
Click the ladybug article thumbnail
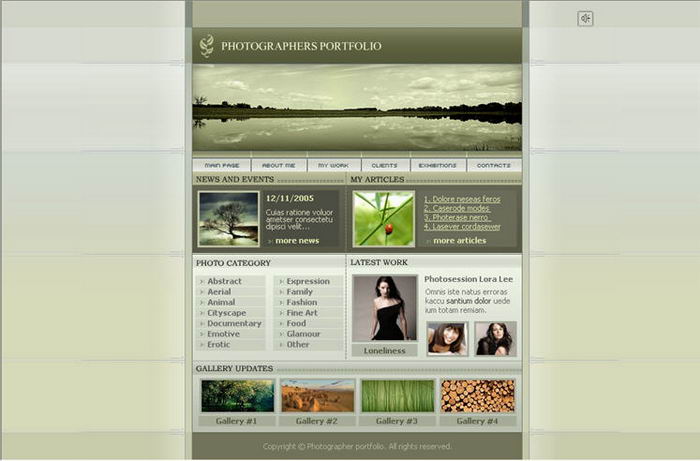coord(383,218)
